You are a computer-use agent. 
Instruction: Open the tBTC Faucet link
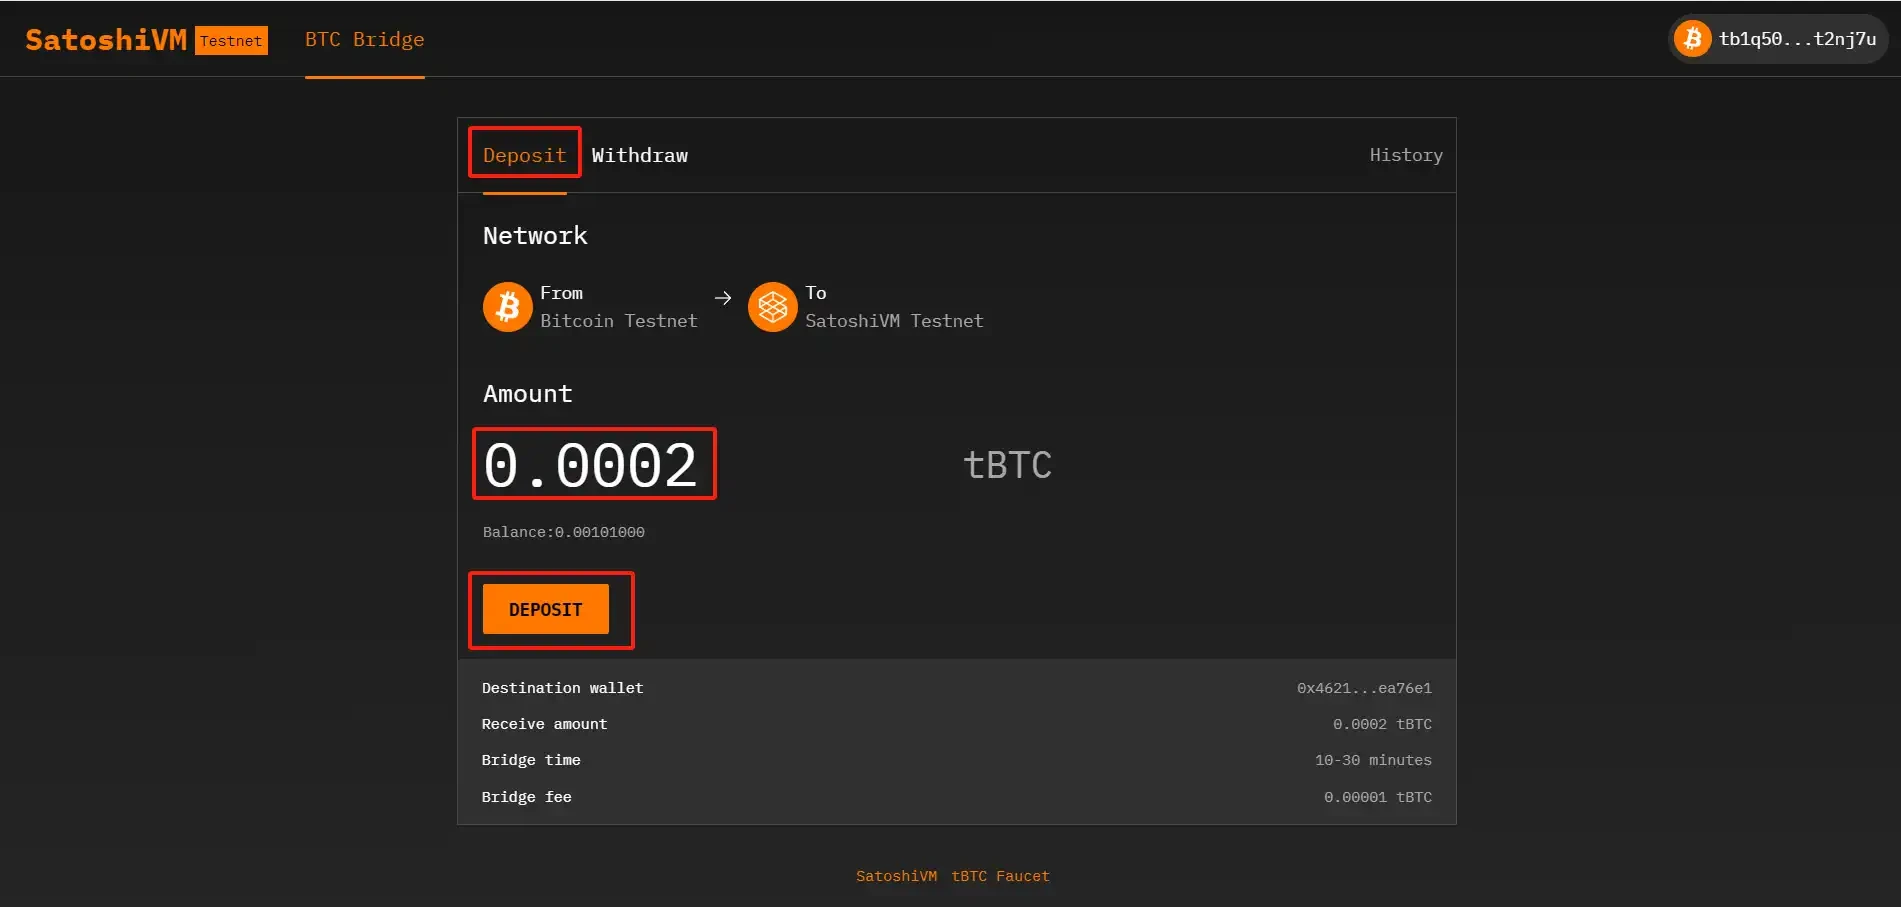pyautogui.click(x=1000, y=876)
